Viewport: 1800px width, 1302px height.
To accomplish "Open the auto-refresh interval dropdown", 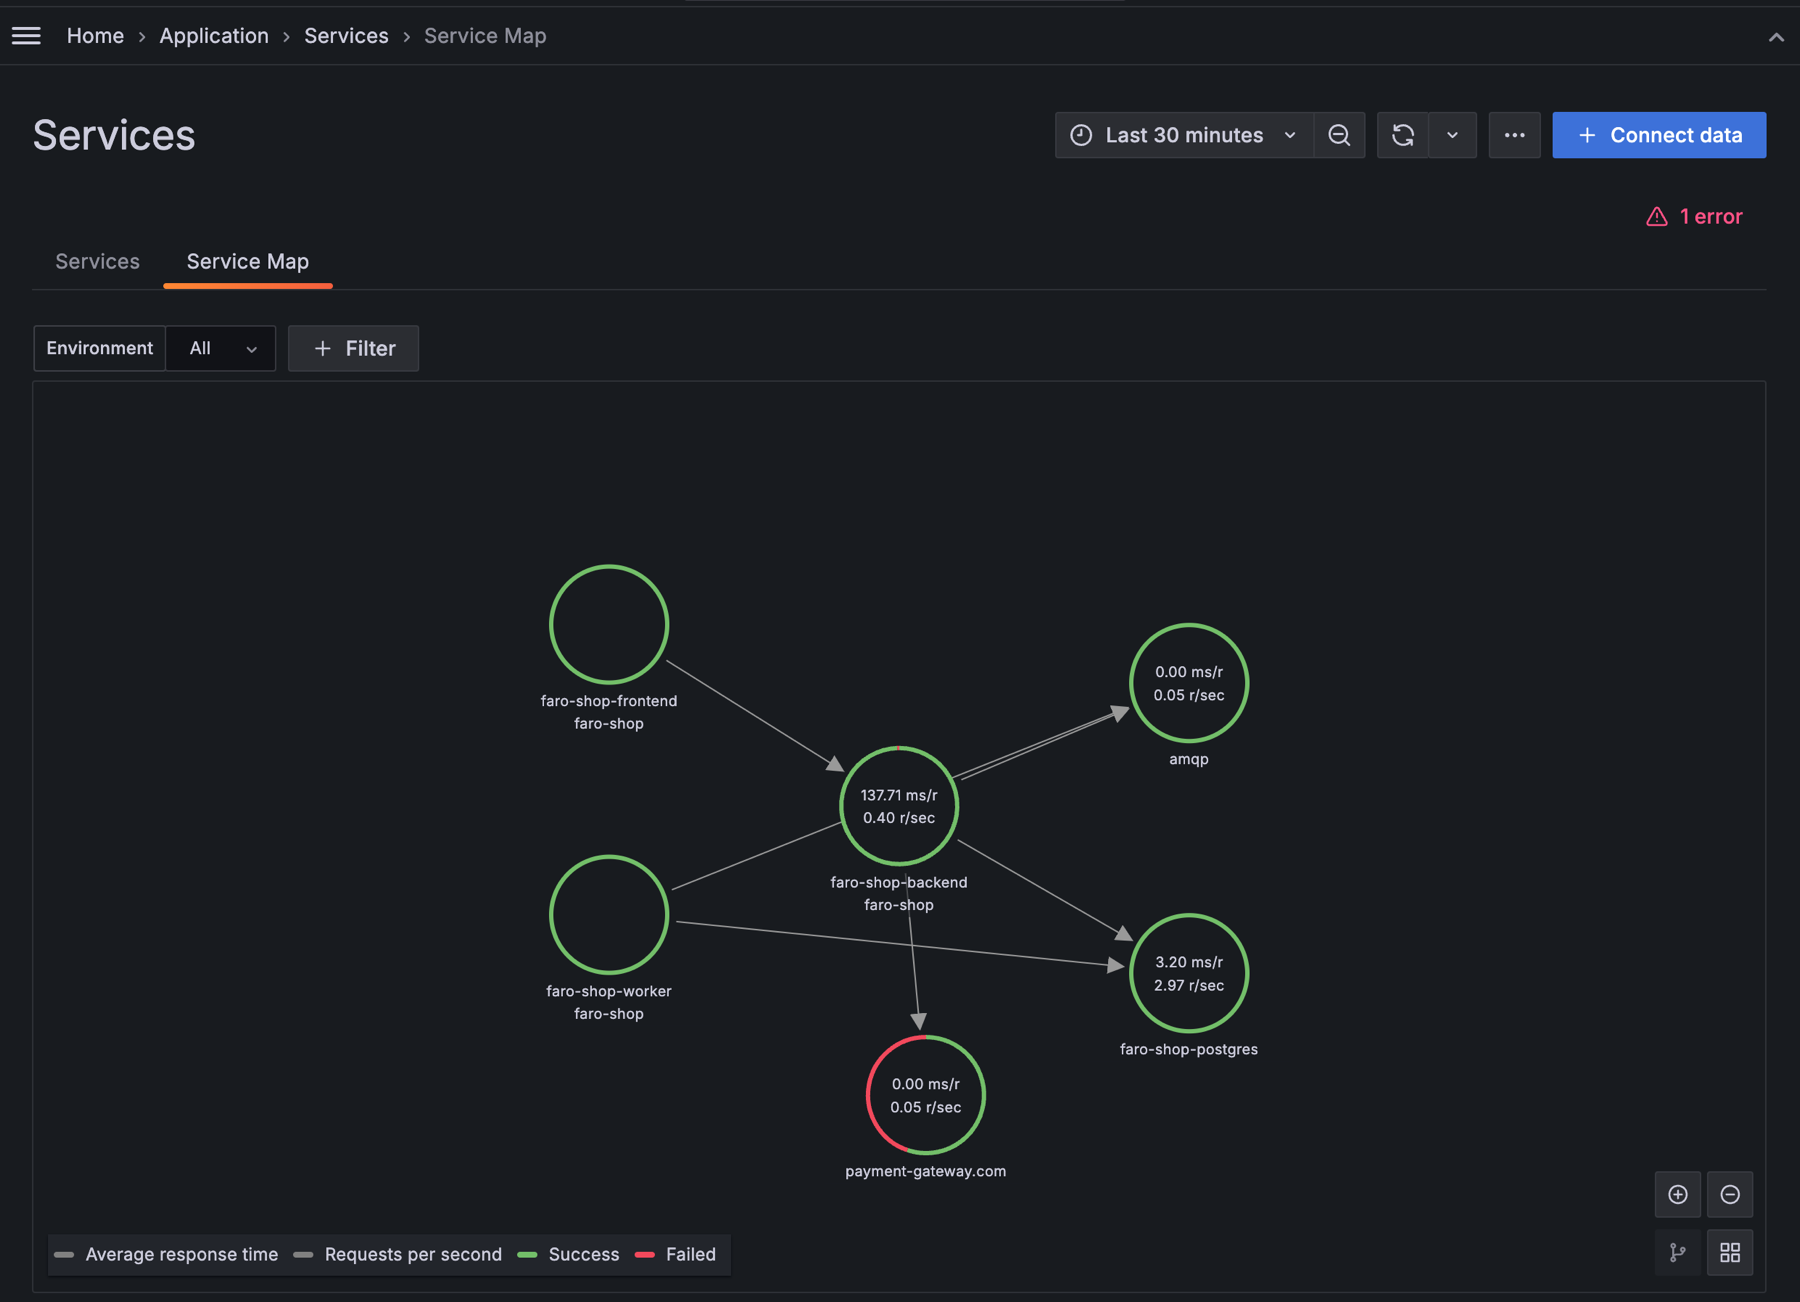I will [1453, 135].
